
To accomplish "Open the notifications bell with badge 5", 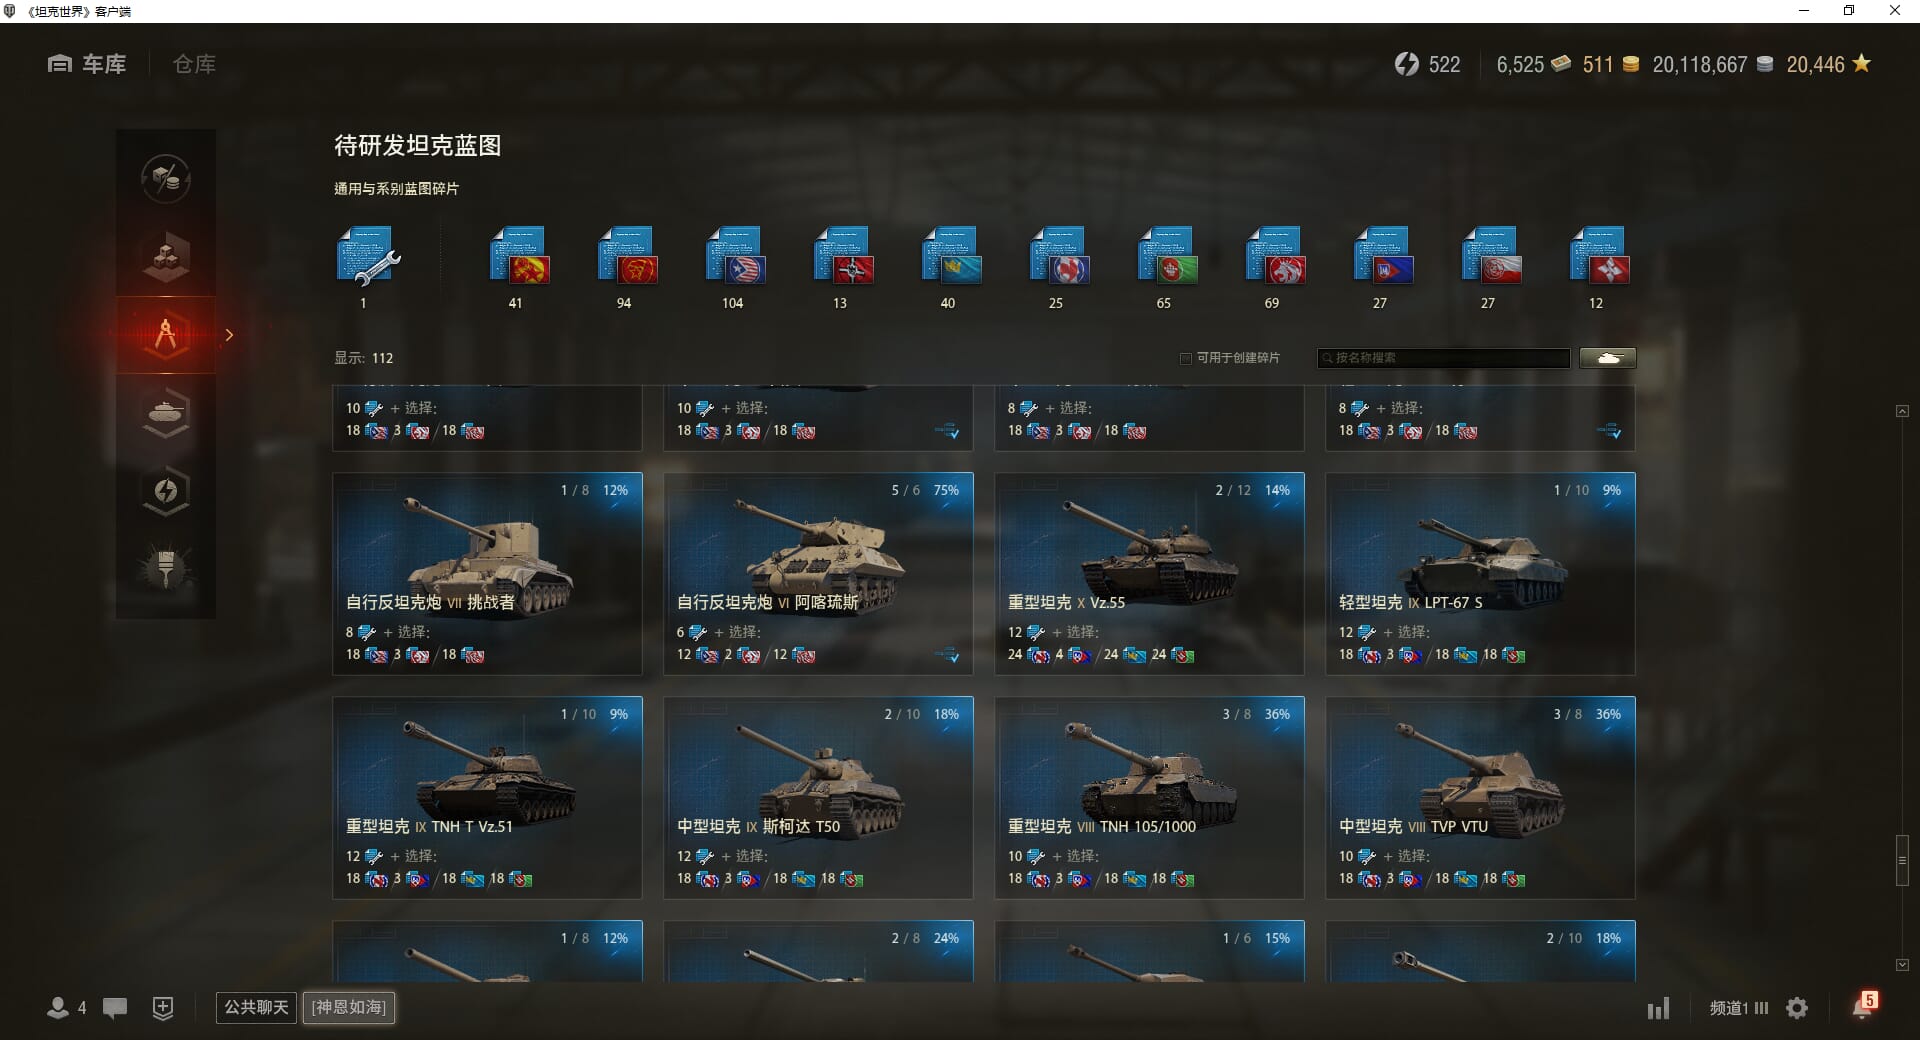I will [x=1864, y=1006].
